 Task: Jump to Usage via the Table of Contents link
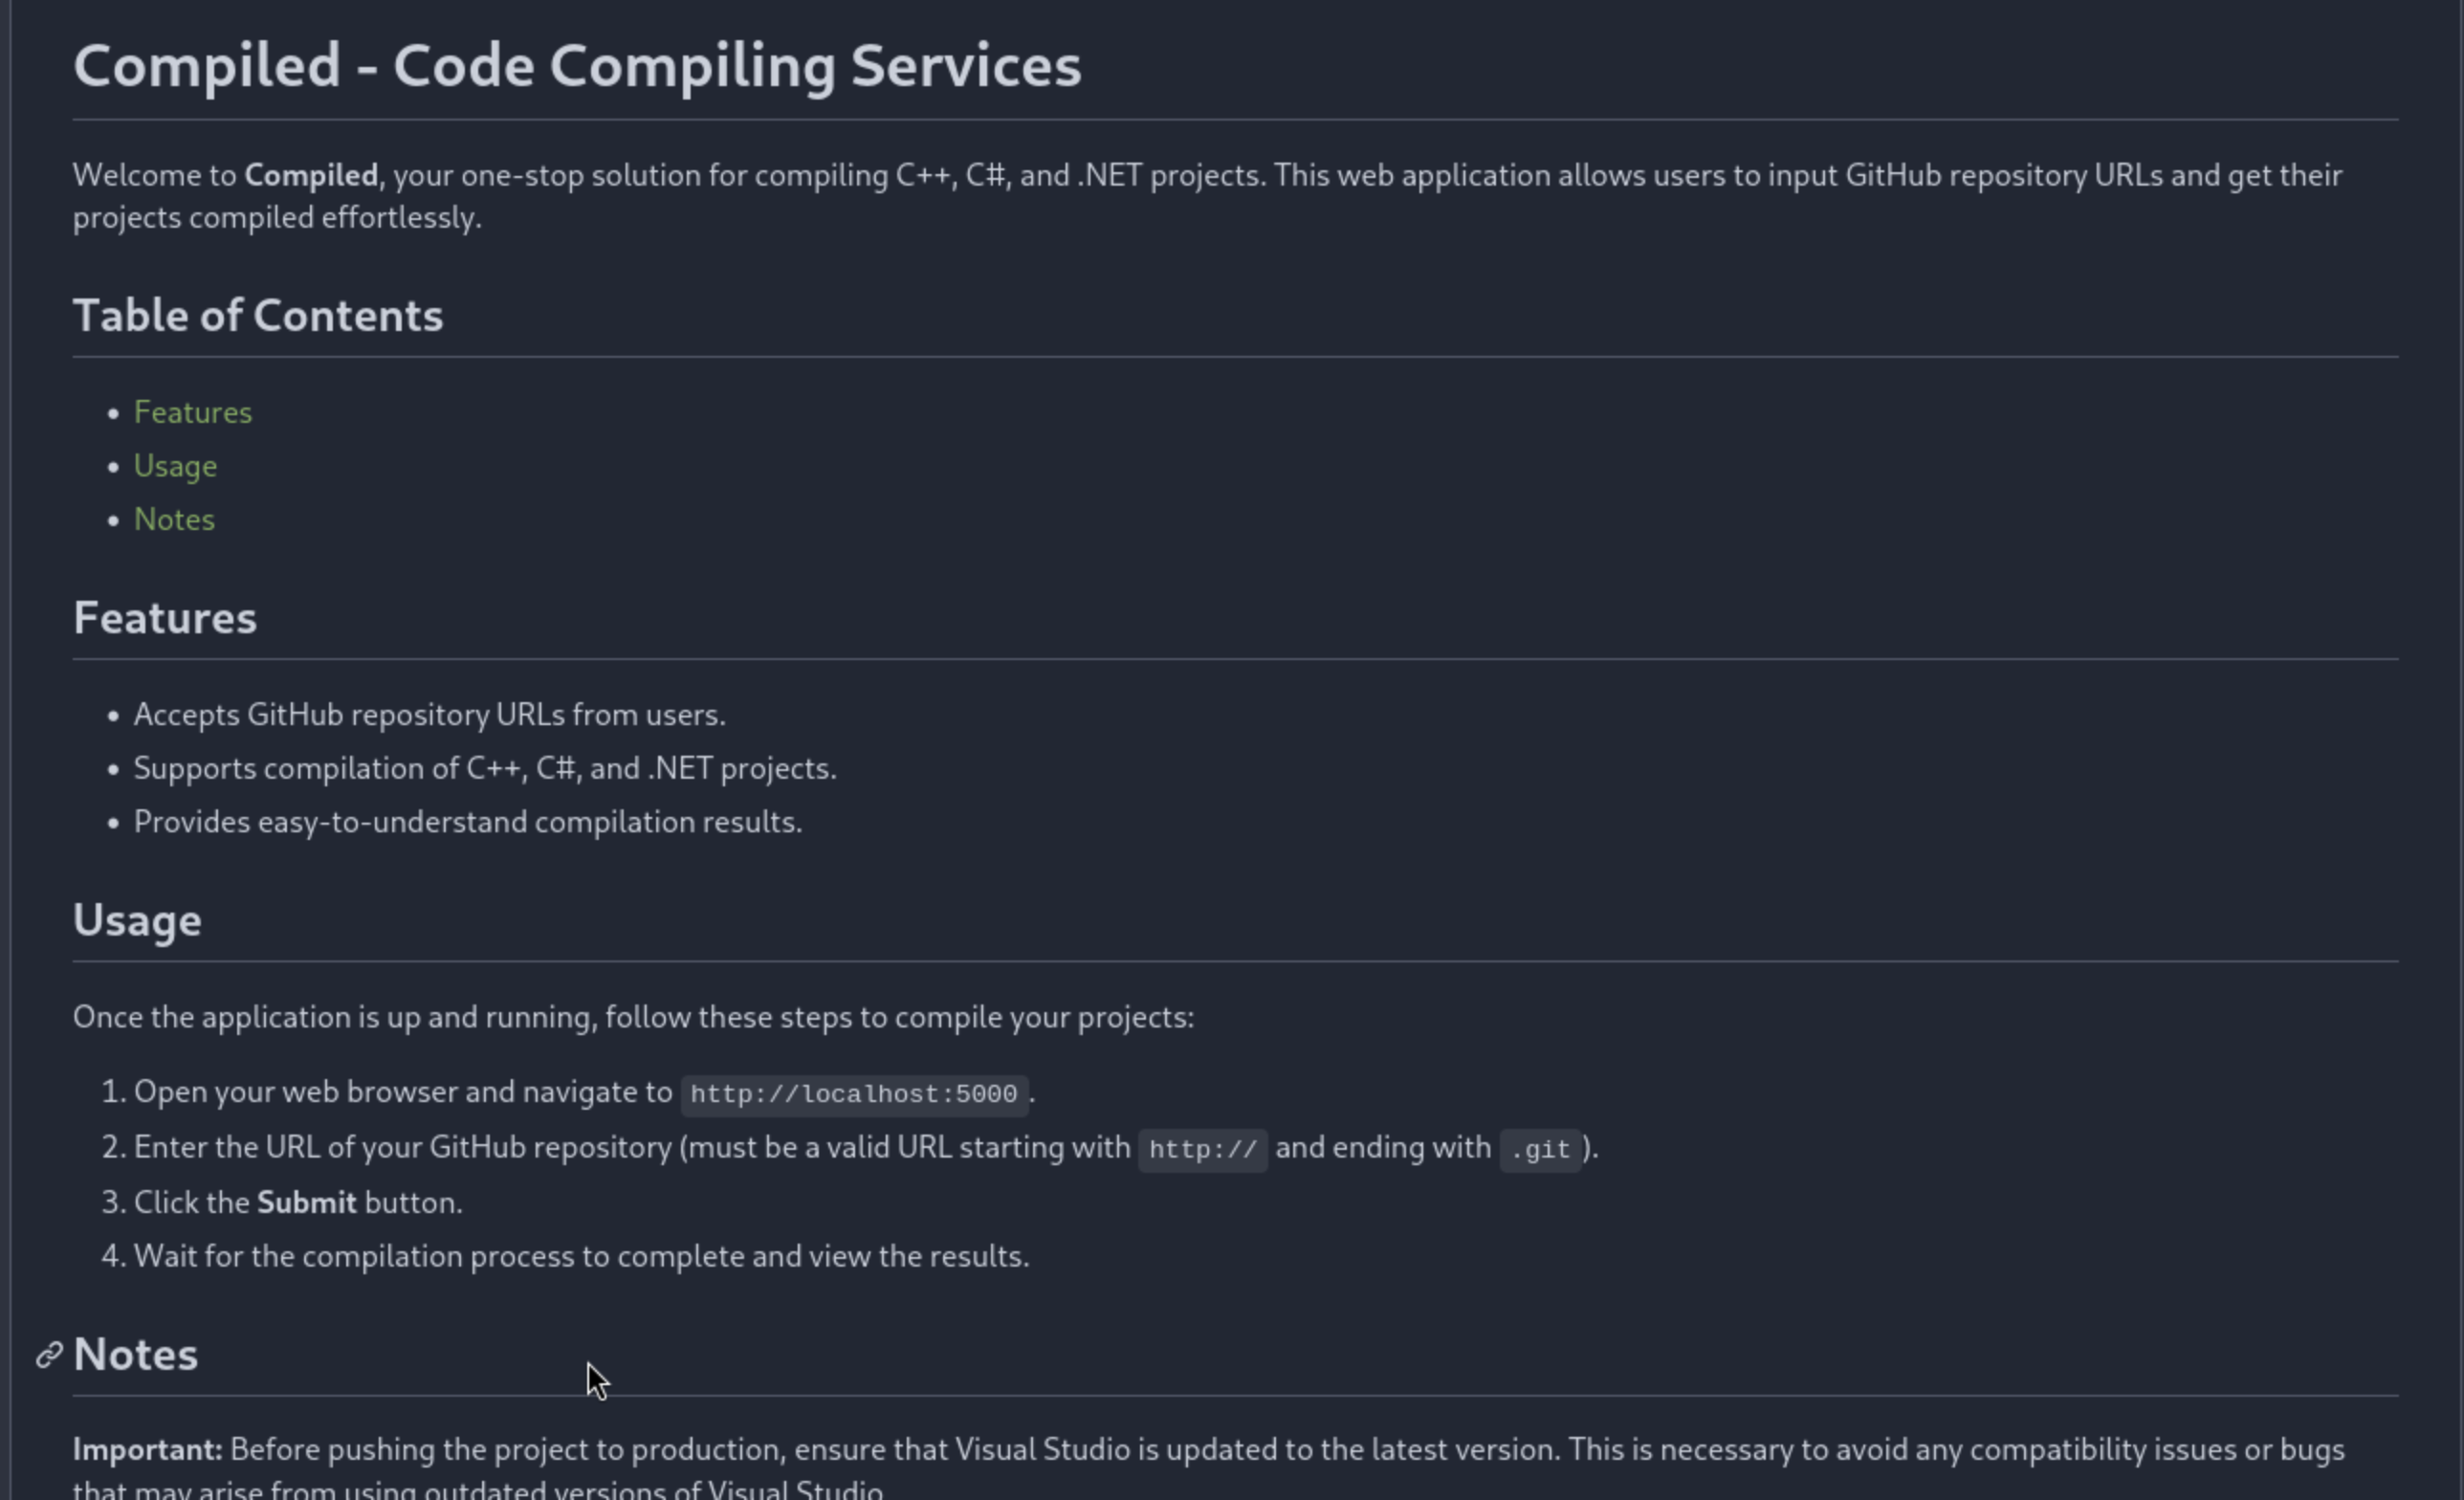[175, 466]
